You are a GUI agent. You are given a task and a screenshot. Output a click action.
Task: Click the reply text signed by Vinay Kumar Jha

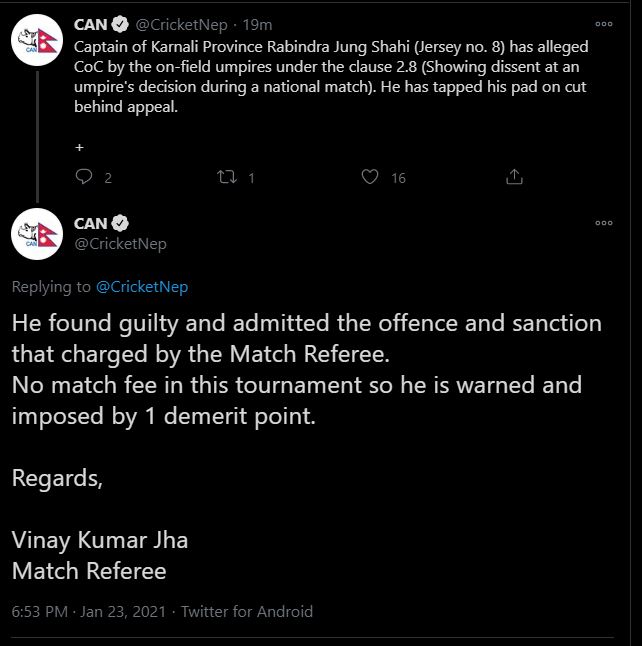click(300, 370)
